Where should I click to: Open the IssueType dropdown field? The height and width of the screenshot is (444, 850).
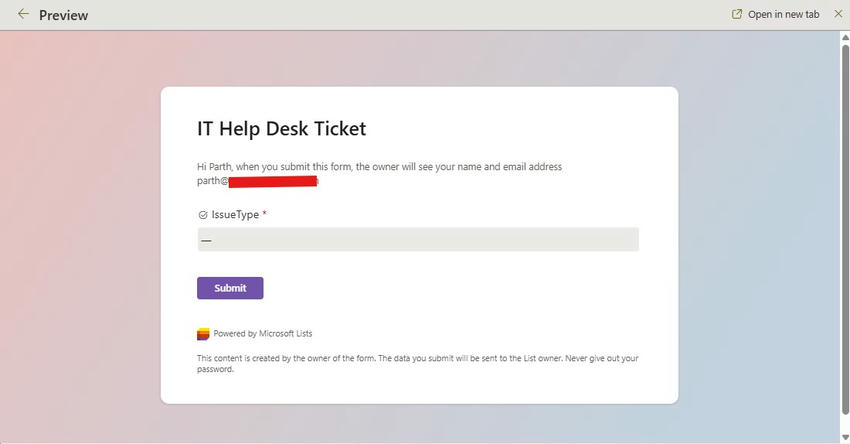pyautogui.click(x=417, y=240)
